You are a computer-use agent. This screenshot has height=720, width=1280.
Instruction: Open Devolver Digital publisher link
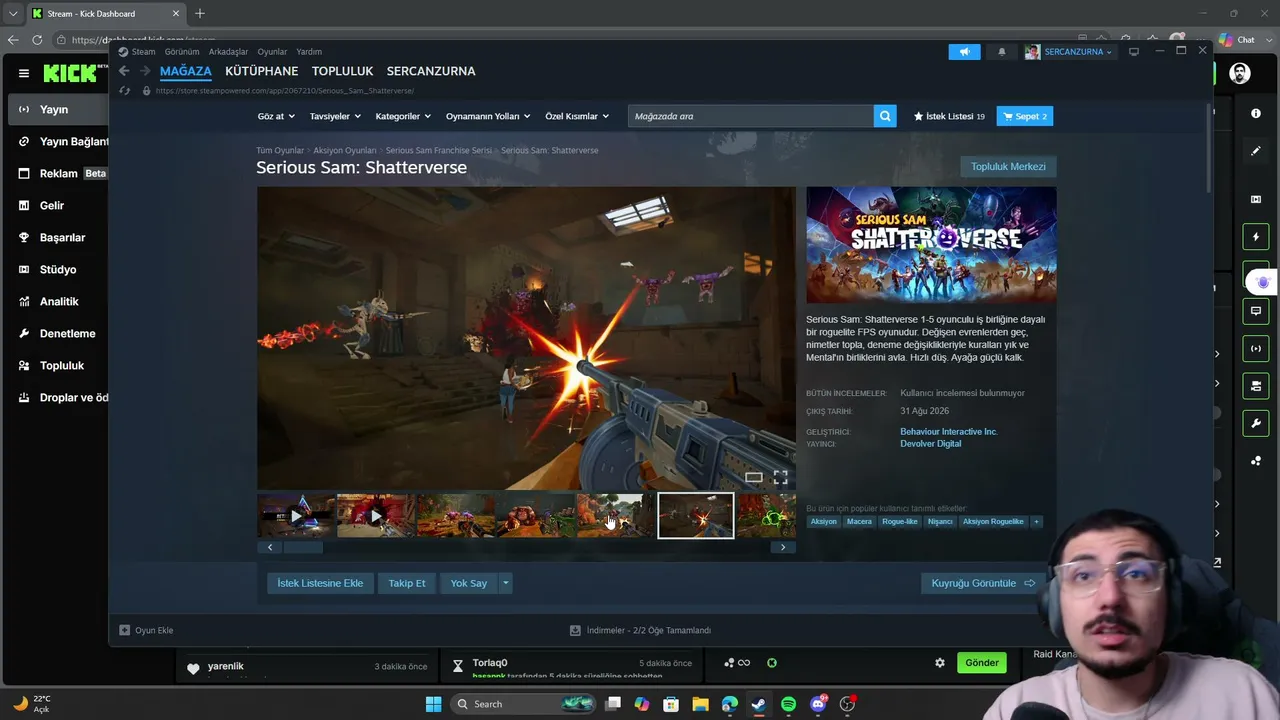[x=930, y=444]
